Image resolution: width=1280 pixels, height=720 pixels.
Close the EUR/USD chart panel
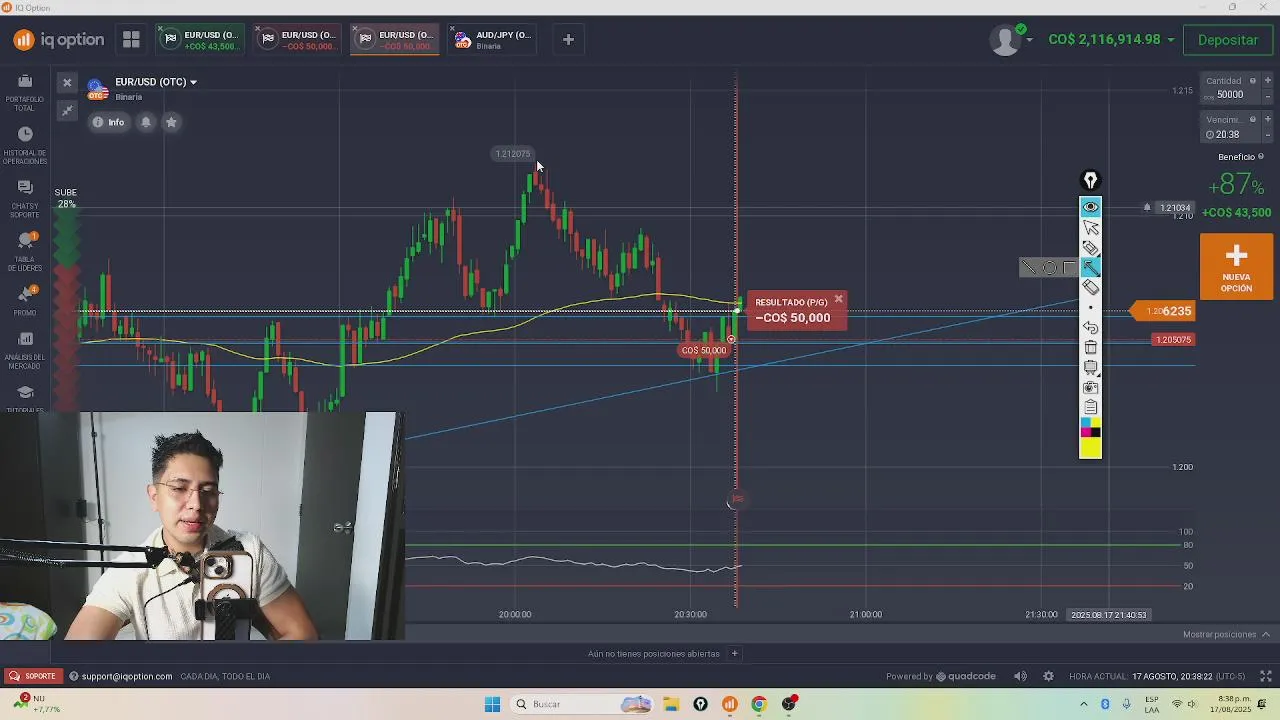67,82
